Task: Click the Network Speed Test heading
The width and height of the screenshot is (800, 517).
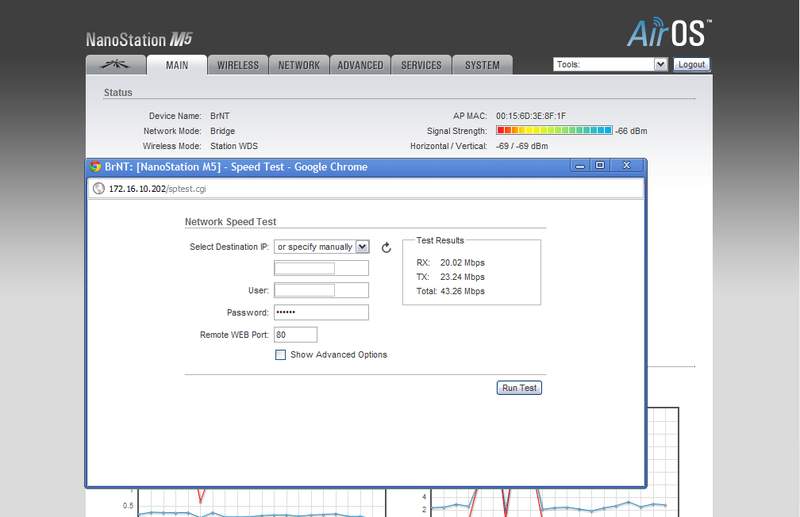Action: (x=230, y=222)
